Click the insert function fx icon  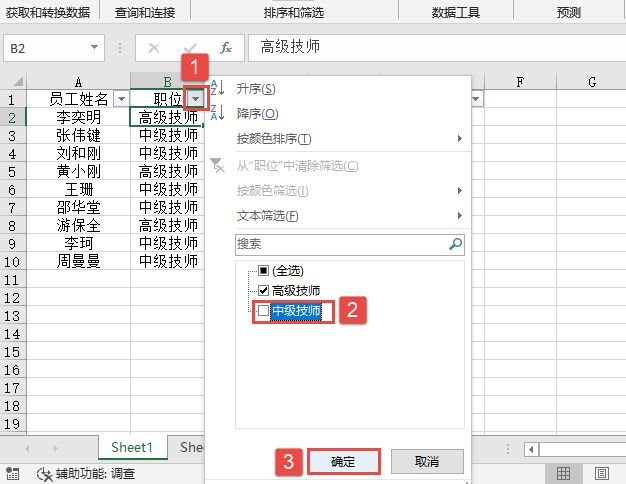226,48
